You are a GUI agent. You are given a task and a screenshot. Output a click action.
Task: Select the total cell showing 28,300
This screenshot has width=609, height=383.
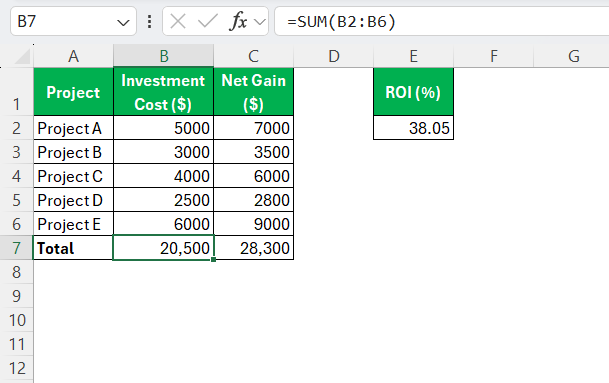tap(254, 248)
